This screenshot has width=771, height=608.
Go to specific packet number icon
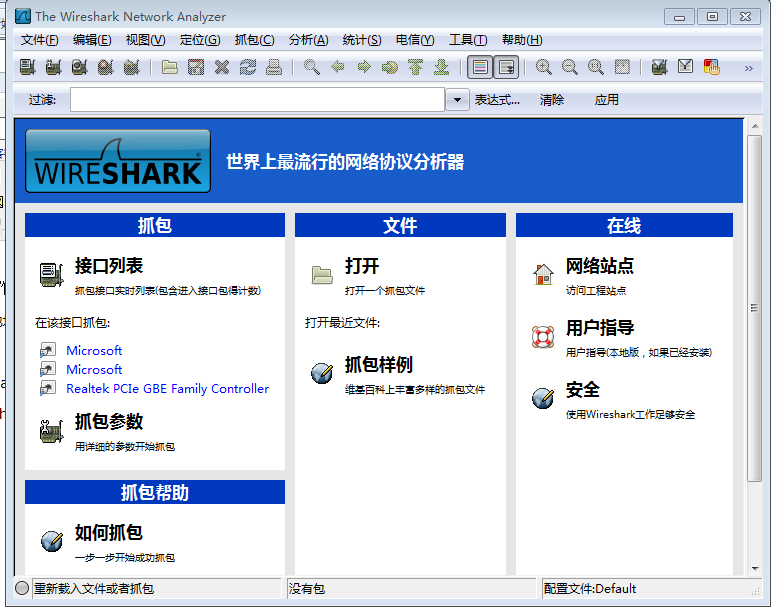[x=390, y=67]
